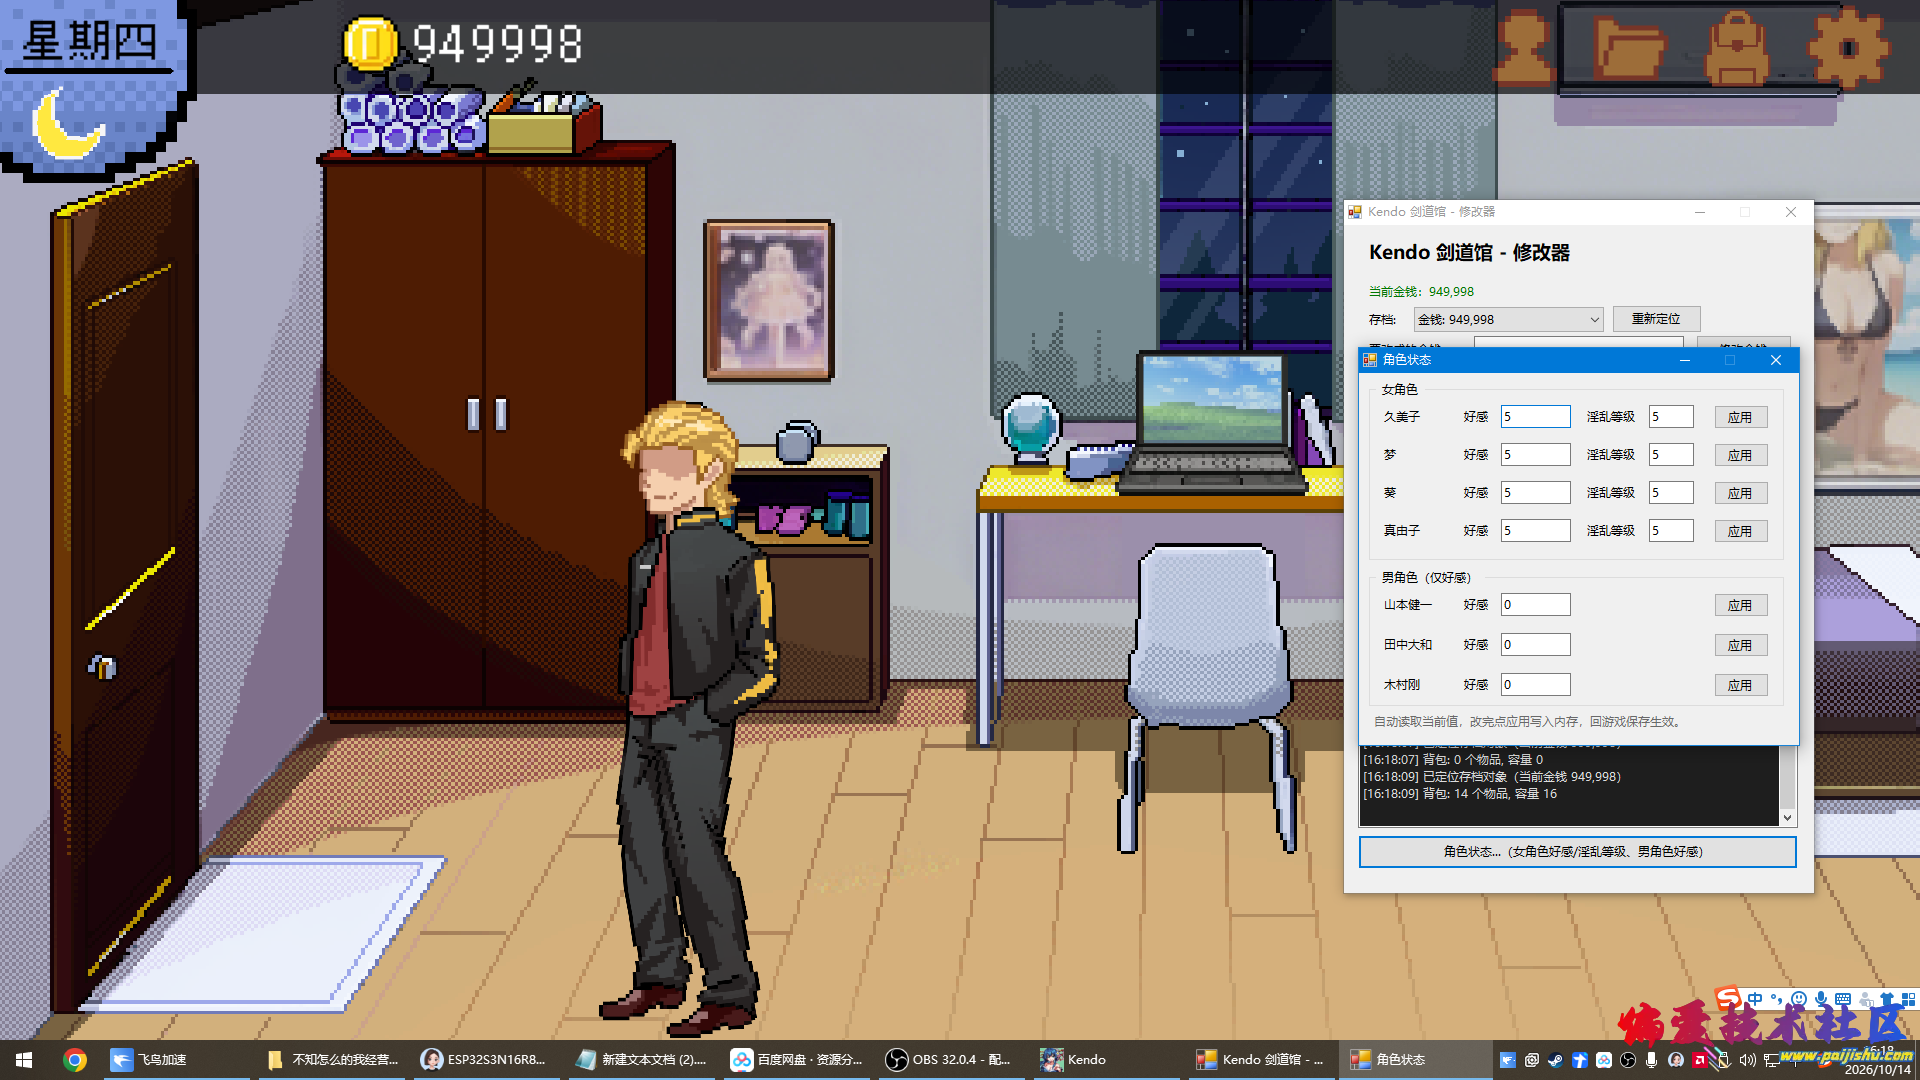Image resolution: width=1920 pixels, height=1080 pixels.
Task: Click log scrollbar down arrow
Action: tap(1788, 818)
